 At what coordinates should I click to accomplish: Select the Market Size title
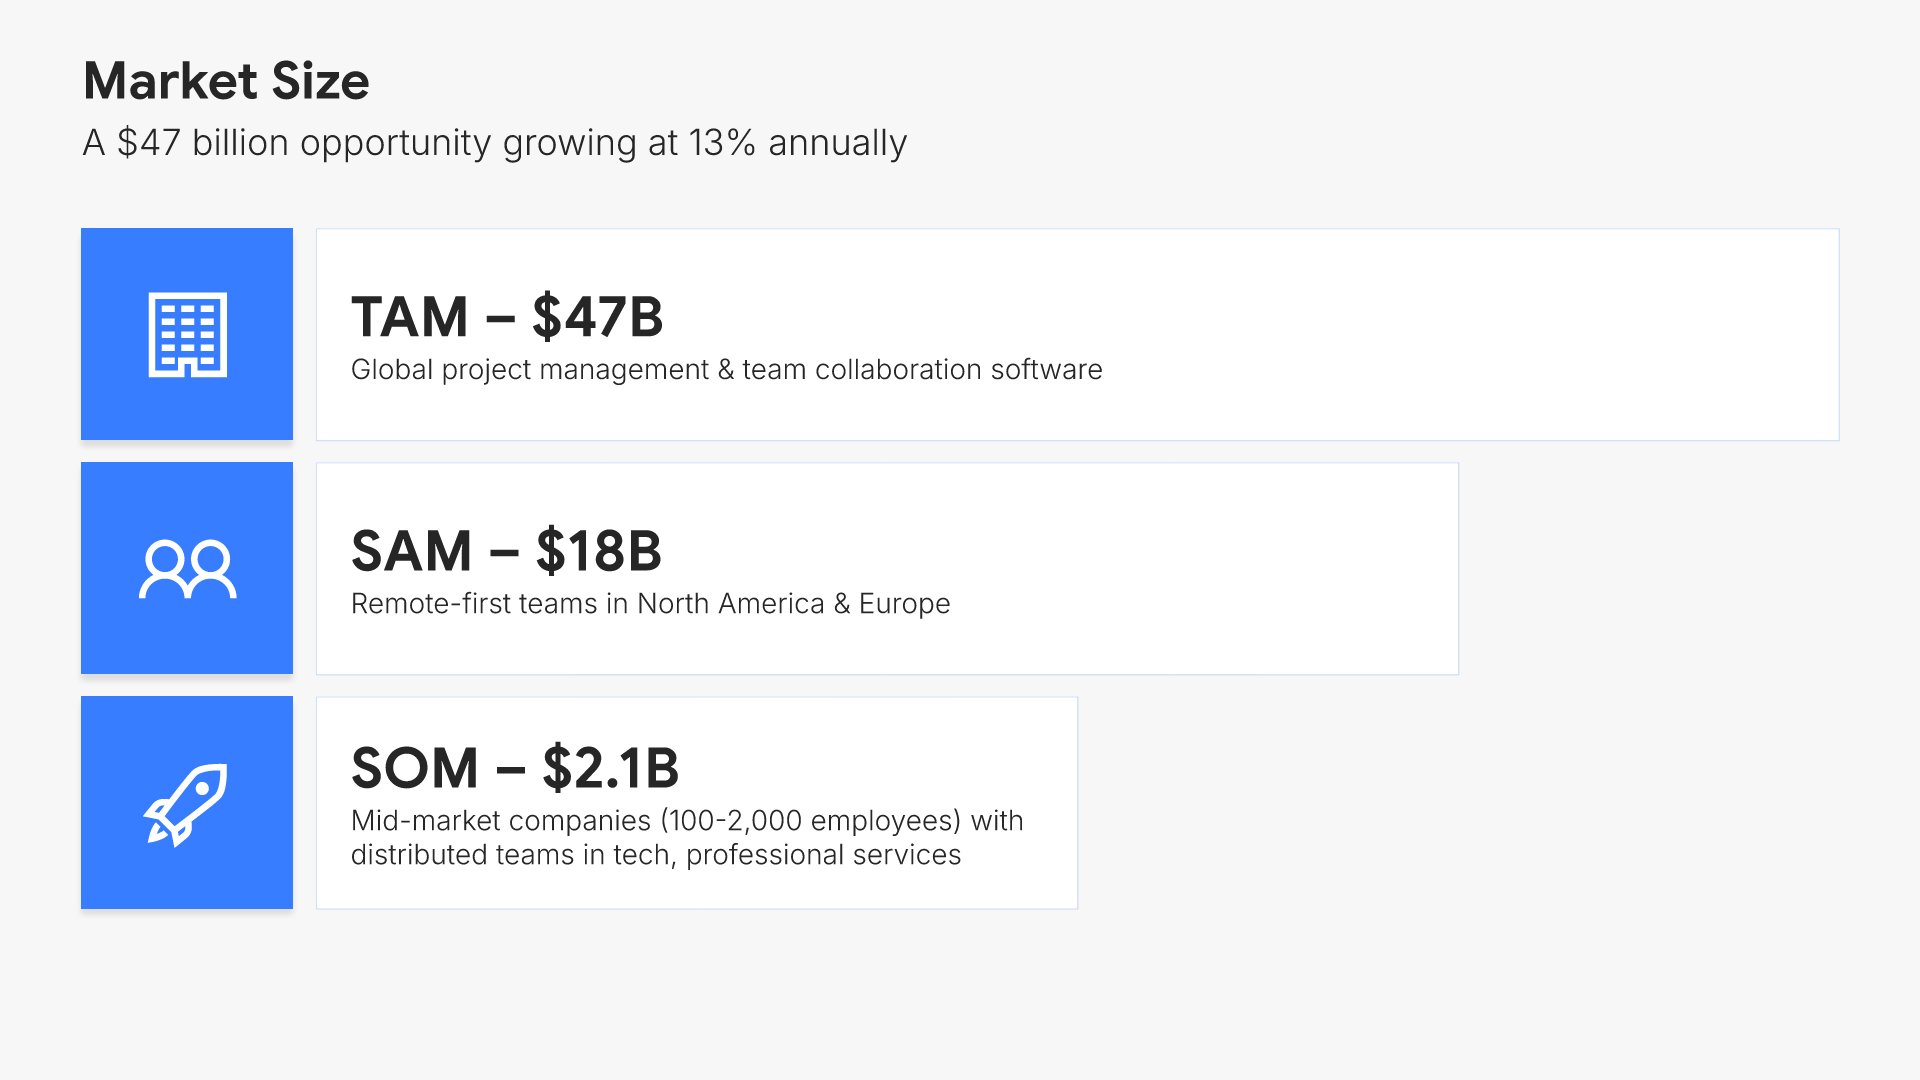pyautogui.click(x=226, y=81)
